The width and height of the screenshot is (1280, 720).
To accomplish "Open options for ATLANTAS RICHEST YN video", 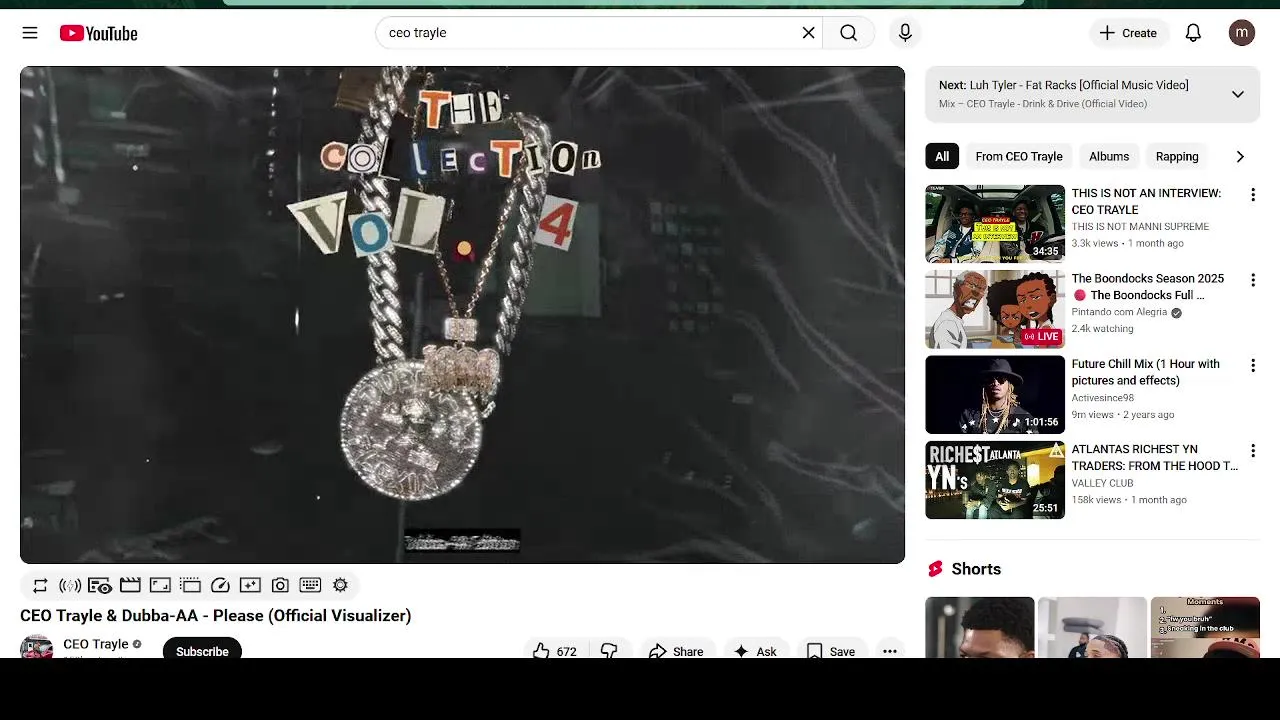I will pos(1252,451).
